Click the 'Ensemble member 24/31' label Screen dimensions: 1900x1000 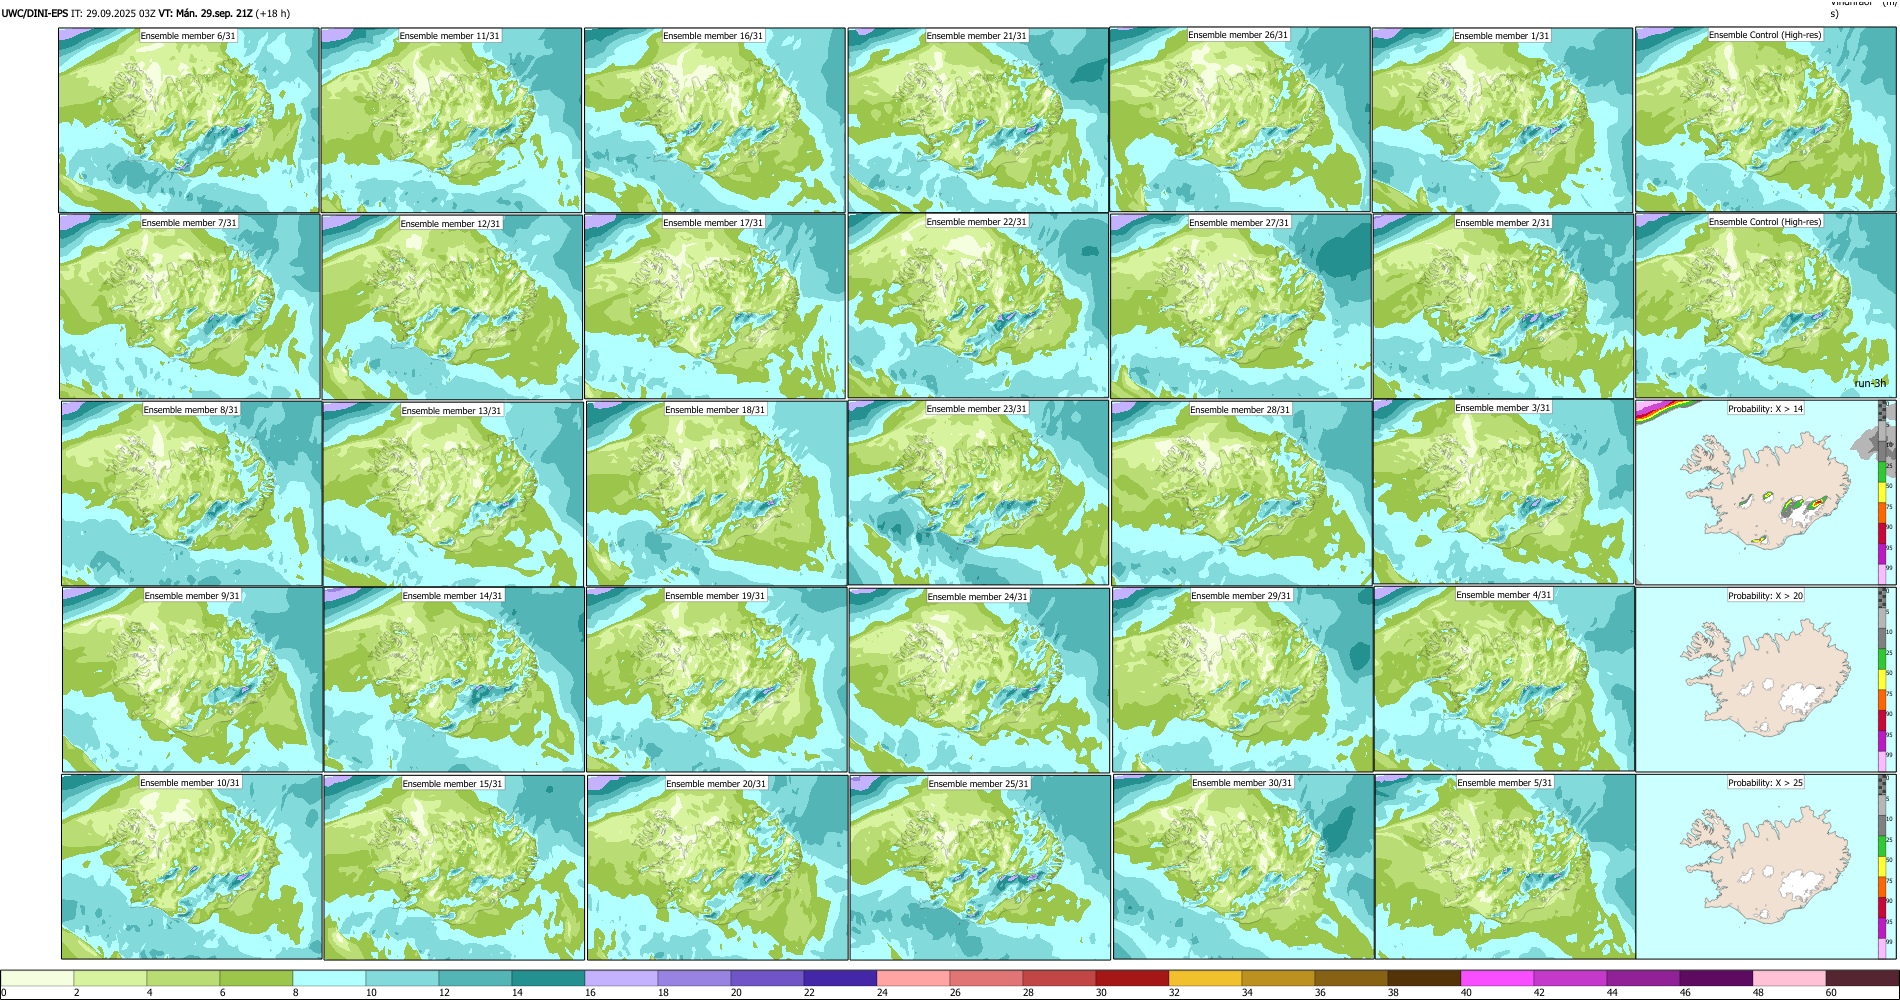click(x=978, y=597)
